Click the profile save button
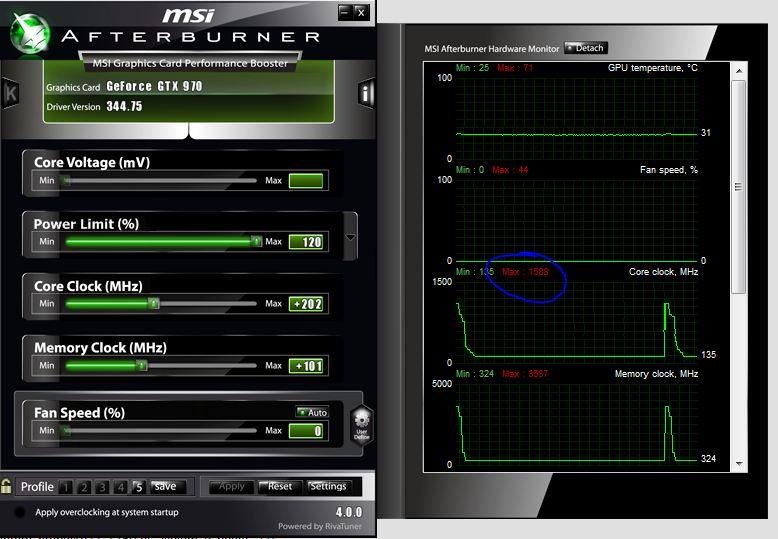This screenshot has width=778, height=539. pyautogui.click(x=168, y=487)
